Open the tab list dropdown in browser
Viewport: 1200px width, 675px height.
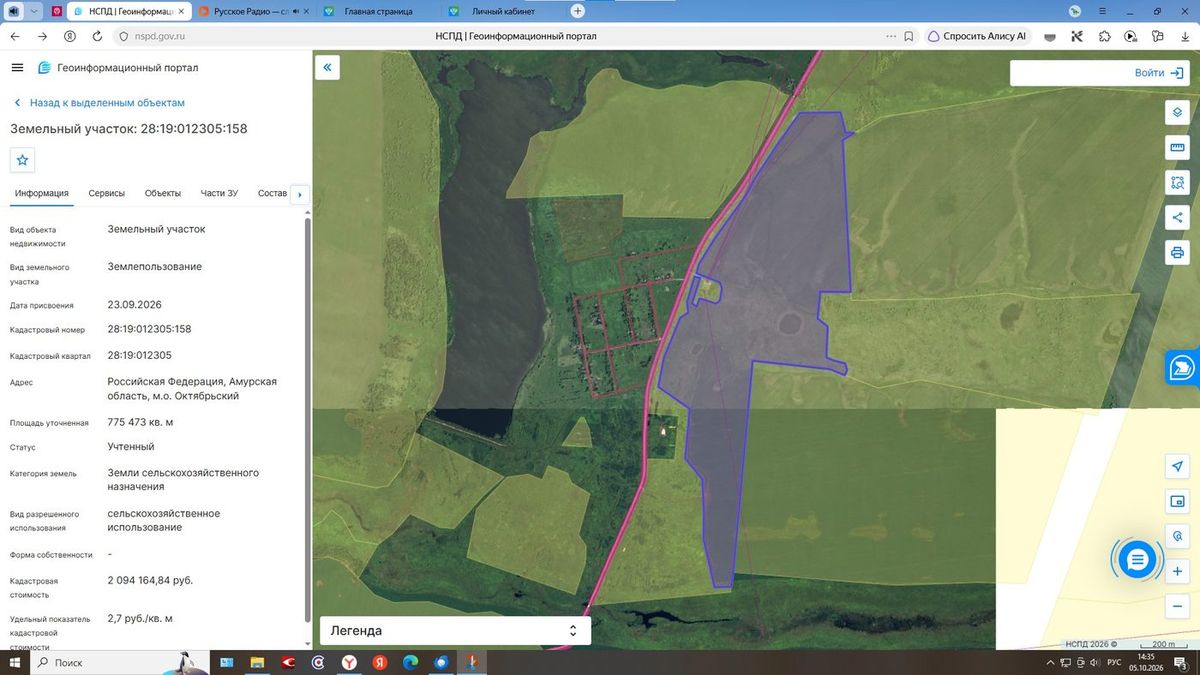pyautogui.click(x=35, y=11)
